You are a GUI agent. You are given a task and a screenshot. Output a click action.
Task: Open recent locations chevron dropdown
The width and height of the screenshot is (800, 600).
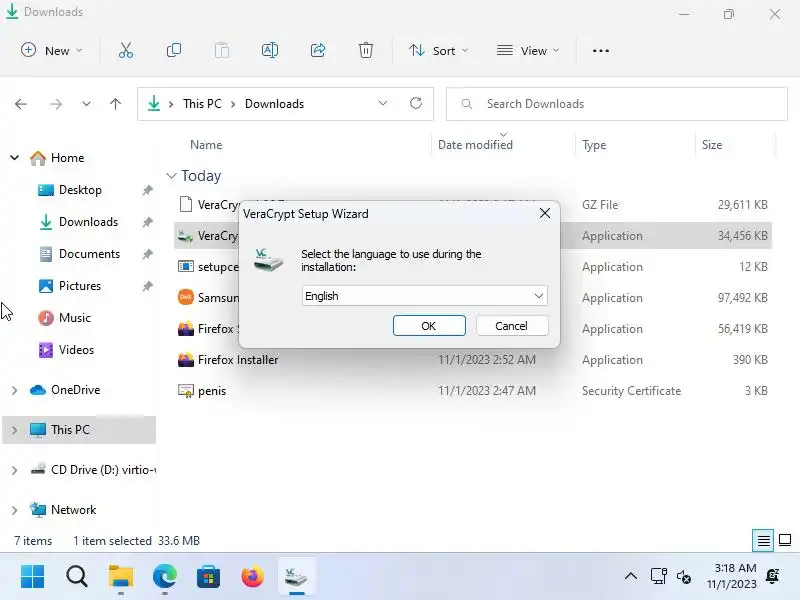(x=86, y=104)
